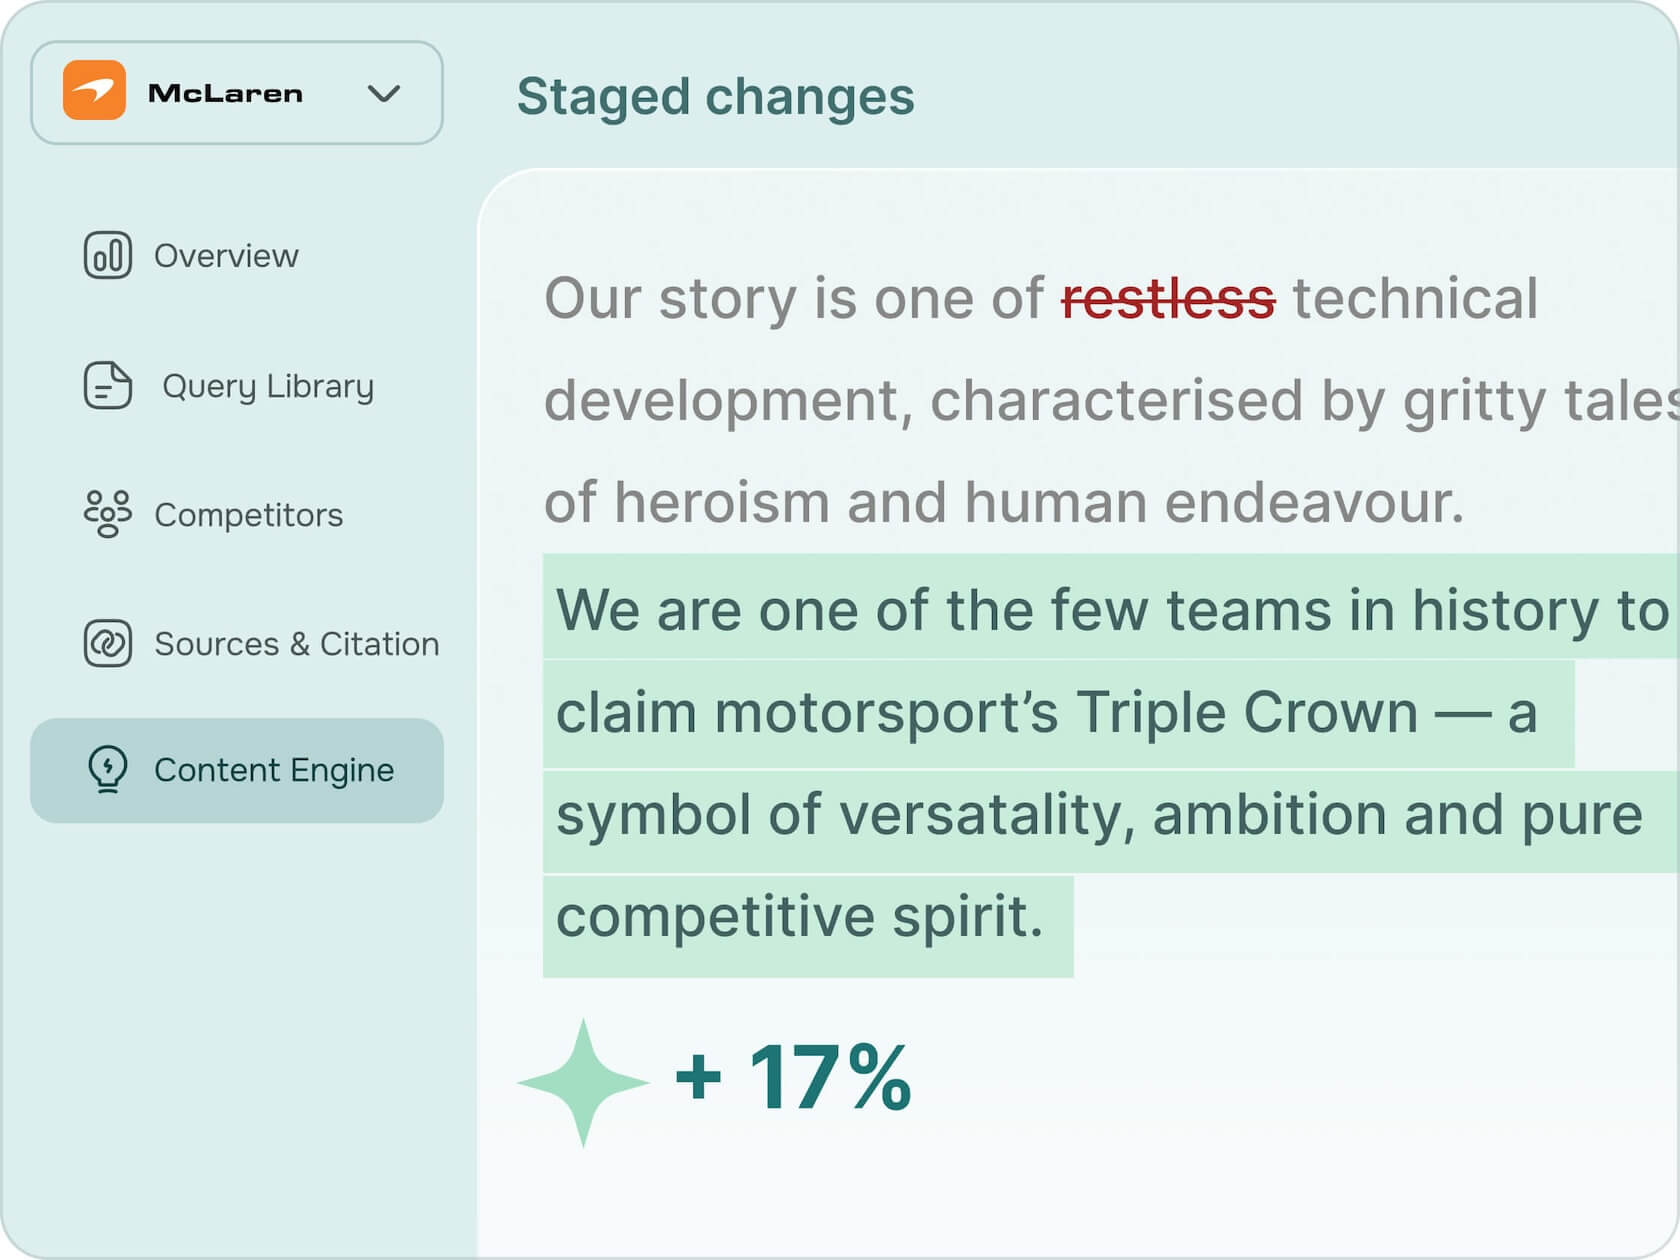The width and height of the screenshot is (1680, 1260).
Task: Click the + 17% improvement figure
Action: (x=793, y=1078)
